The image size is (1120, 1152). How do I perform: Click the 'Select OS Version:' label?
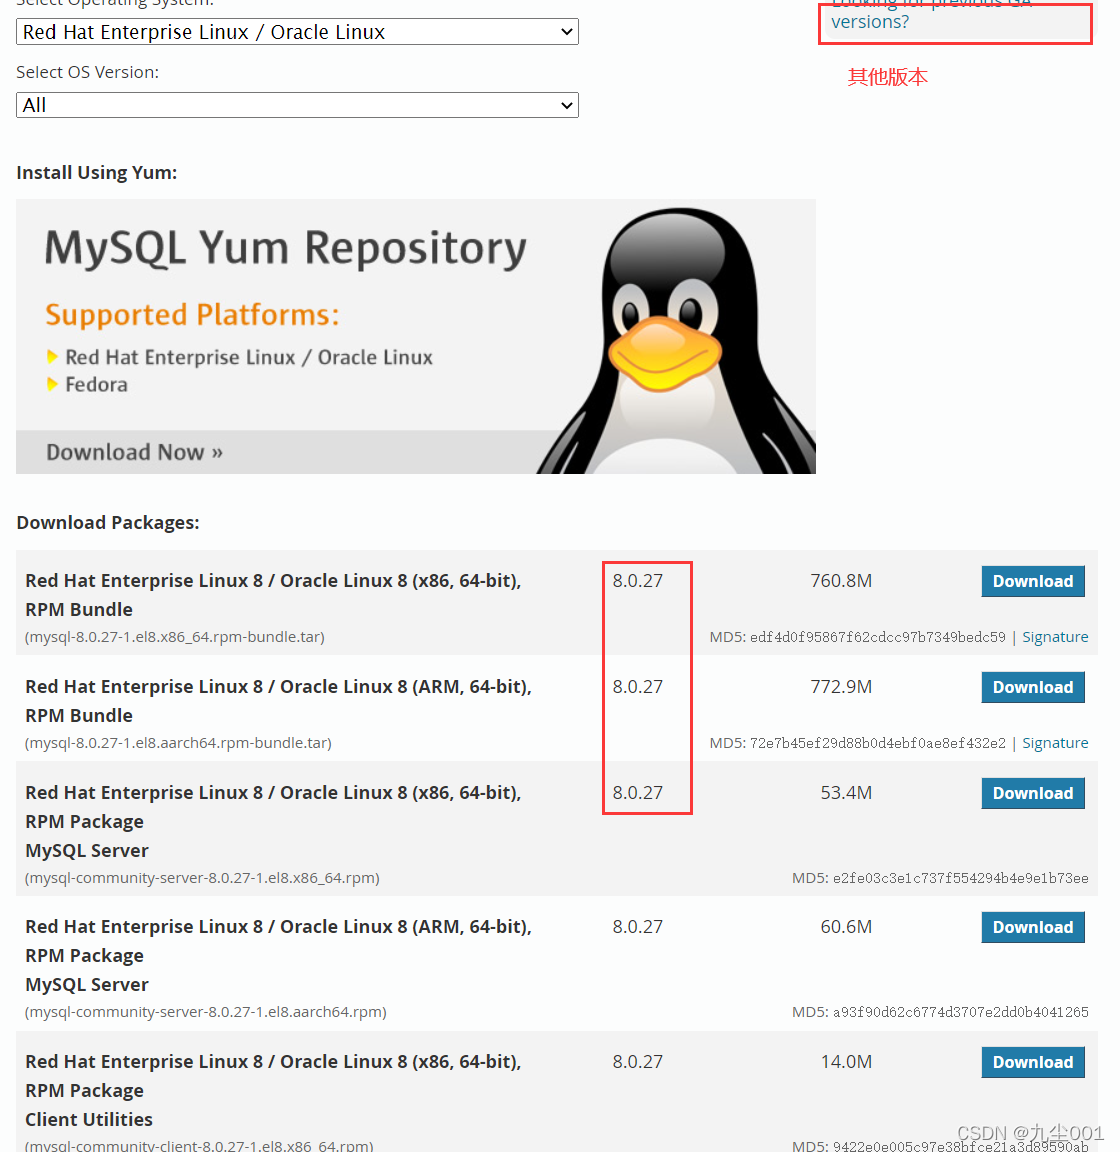[87, 72]
